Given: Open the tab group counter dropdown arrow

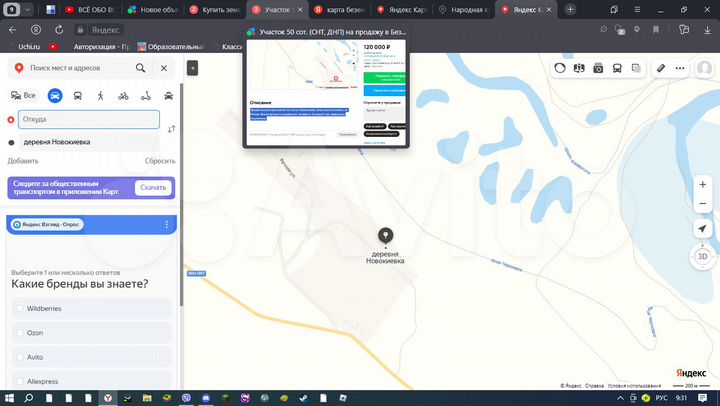Looking at the screenshot, I should pyautogui.click(x=27, y=9).
